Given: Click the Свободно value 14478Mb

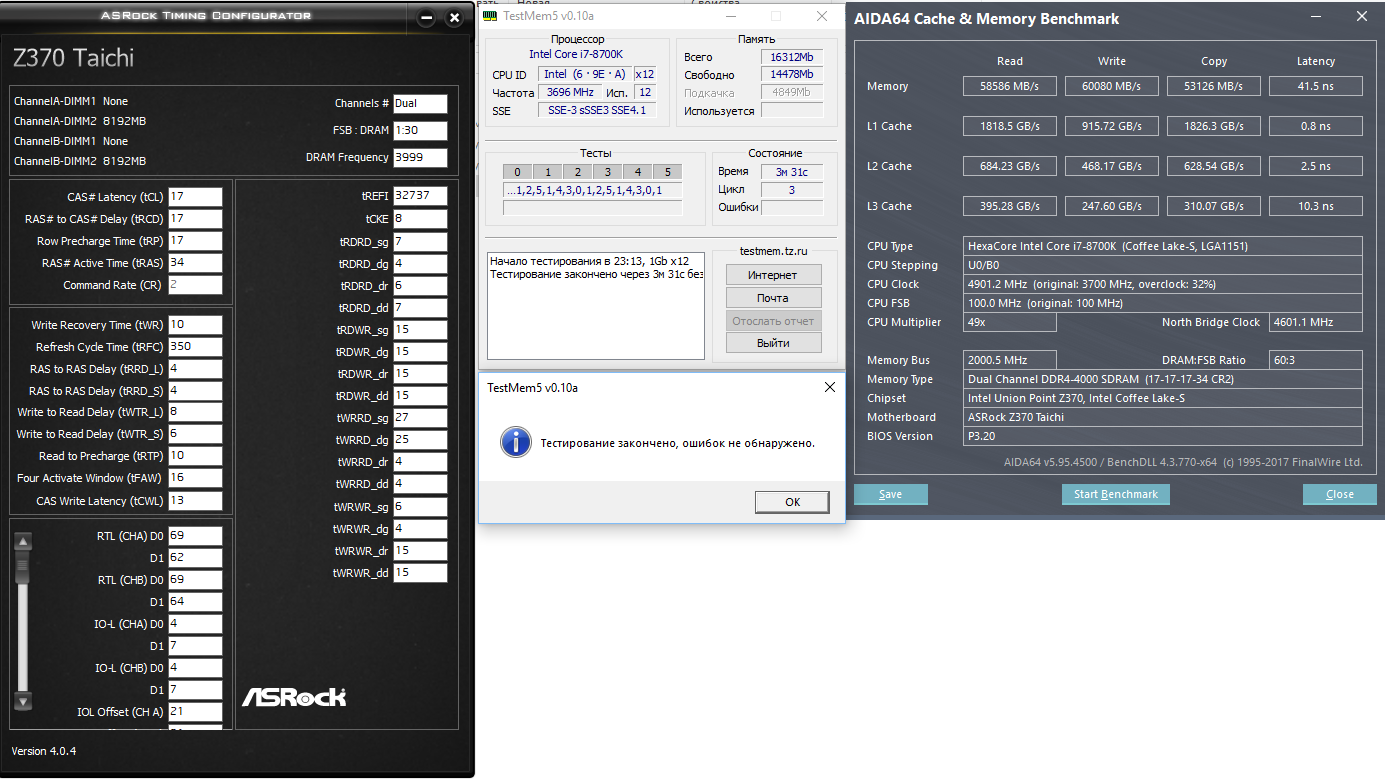Looking at the screenshot, I should point(791,75).
